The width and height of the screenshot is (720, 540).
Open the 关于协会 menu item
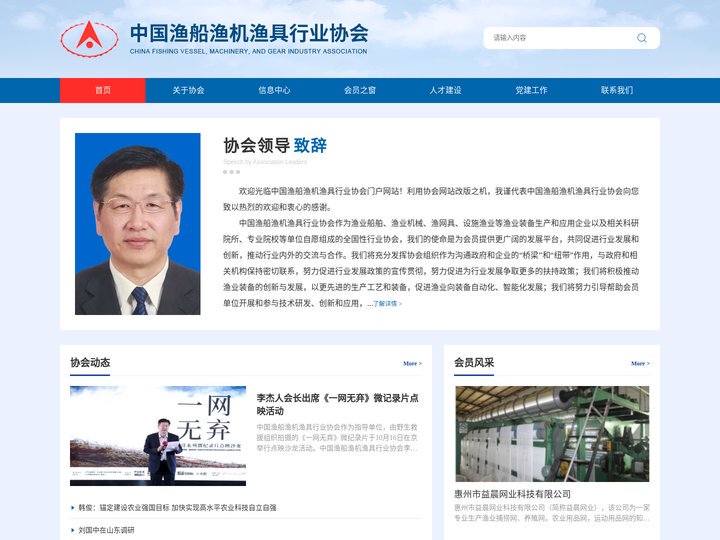coord(188,90)
